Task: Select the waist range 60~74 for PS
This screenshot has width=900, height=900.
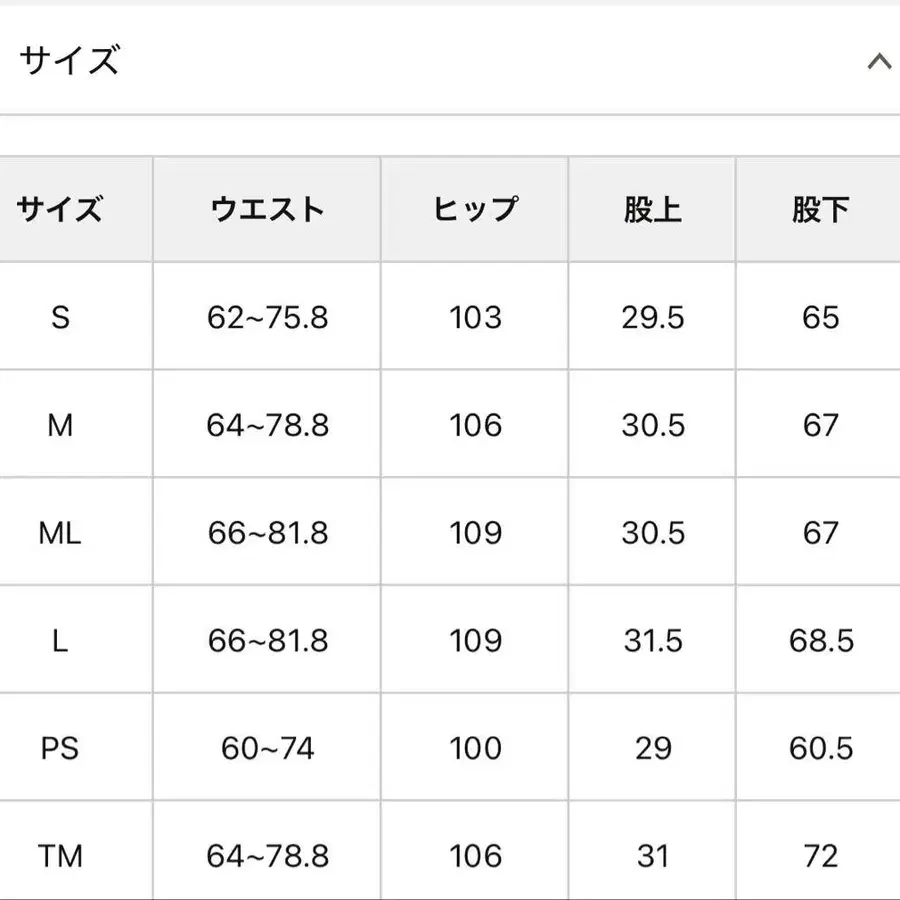Action: pos(267,747)
